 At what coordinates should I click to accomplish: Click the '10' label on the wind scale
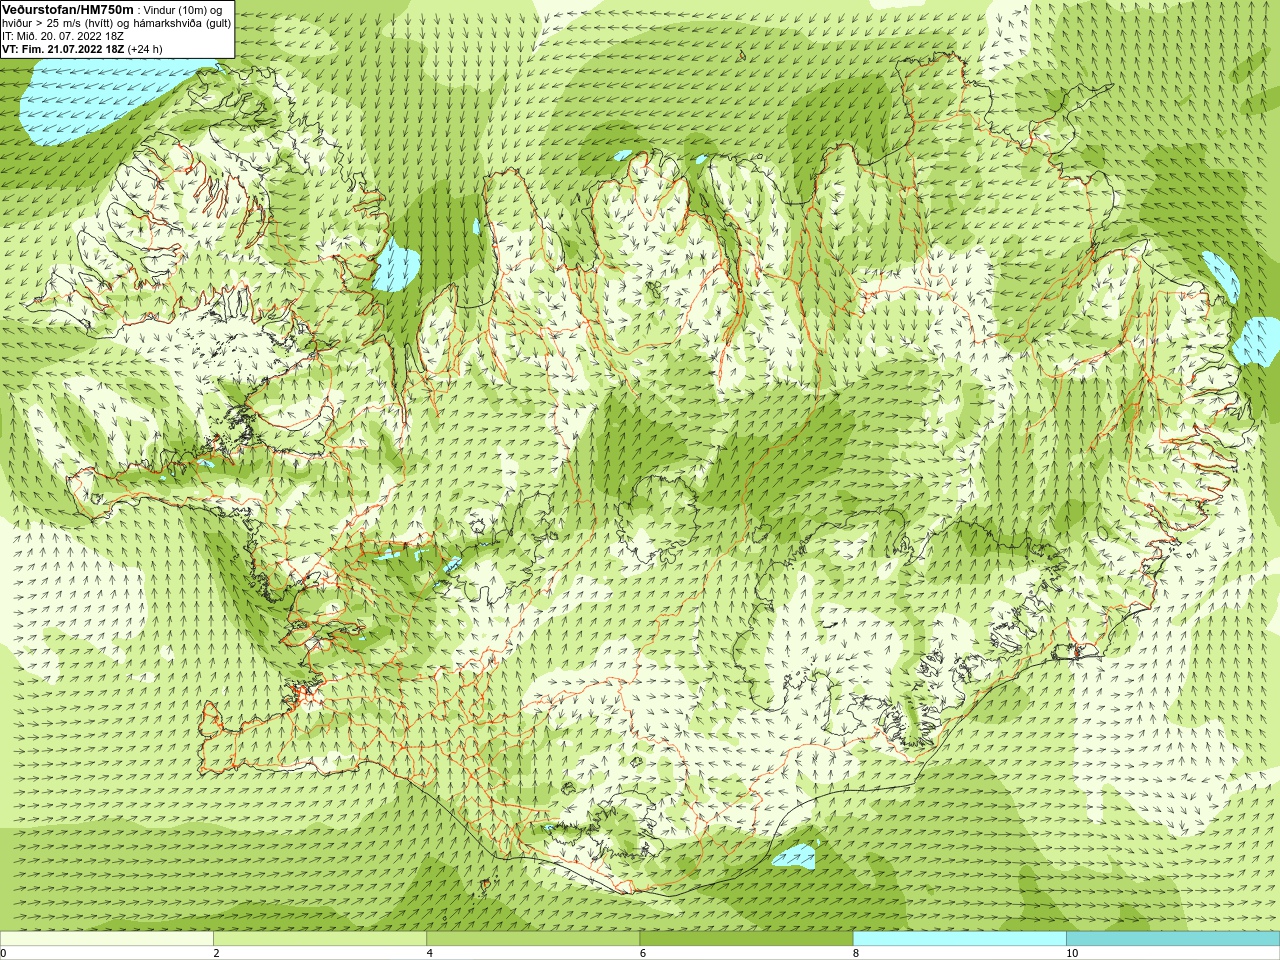tap(1072, 953)
